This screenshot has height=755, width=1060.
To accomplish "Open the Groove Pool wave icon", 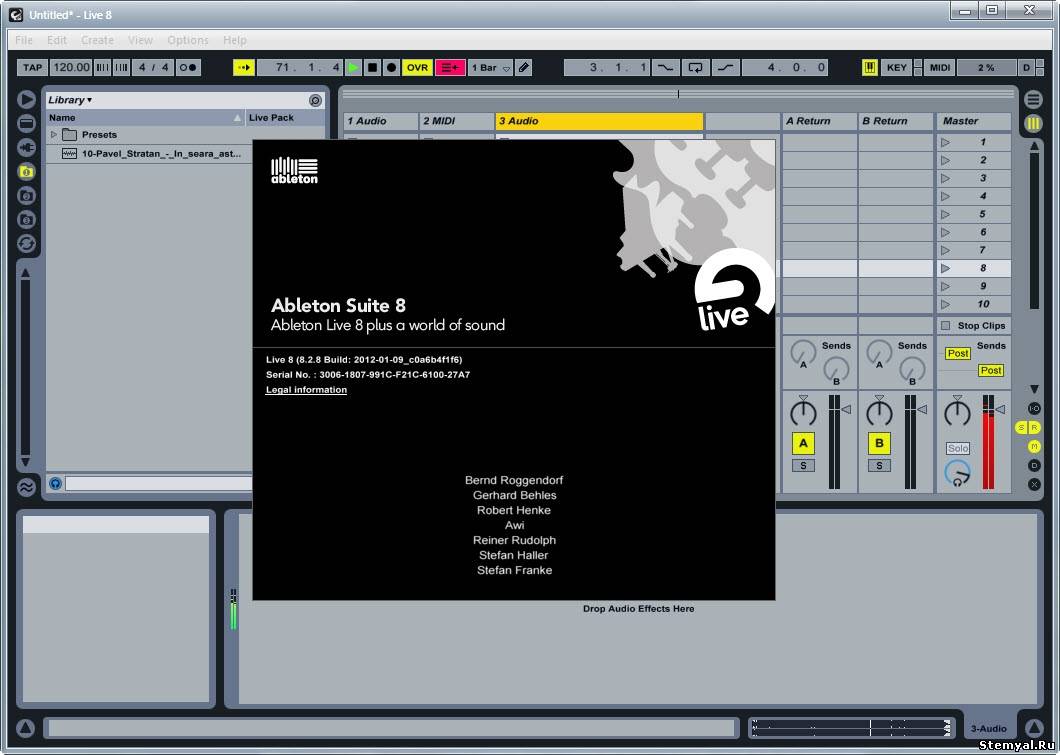I will [26, 487].
